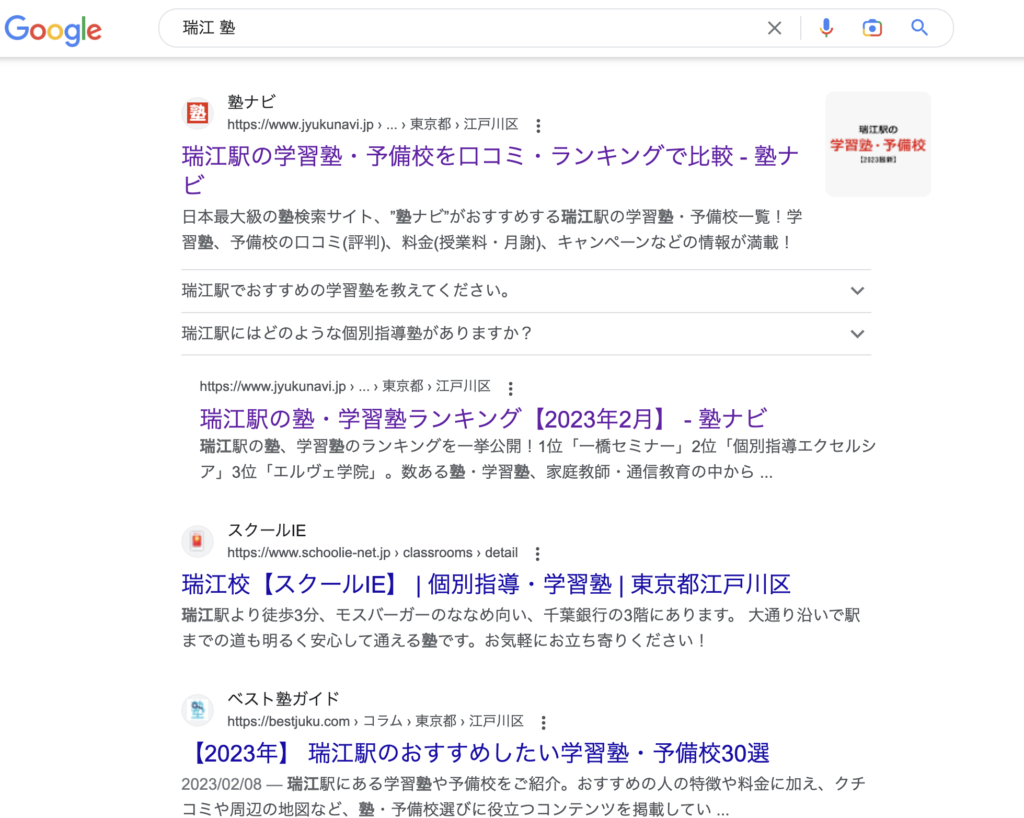Expand 瑞江駅でおすすめの学習塾を教えてください question

[x=526, y=291]
